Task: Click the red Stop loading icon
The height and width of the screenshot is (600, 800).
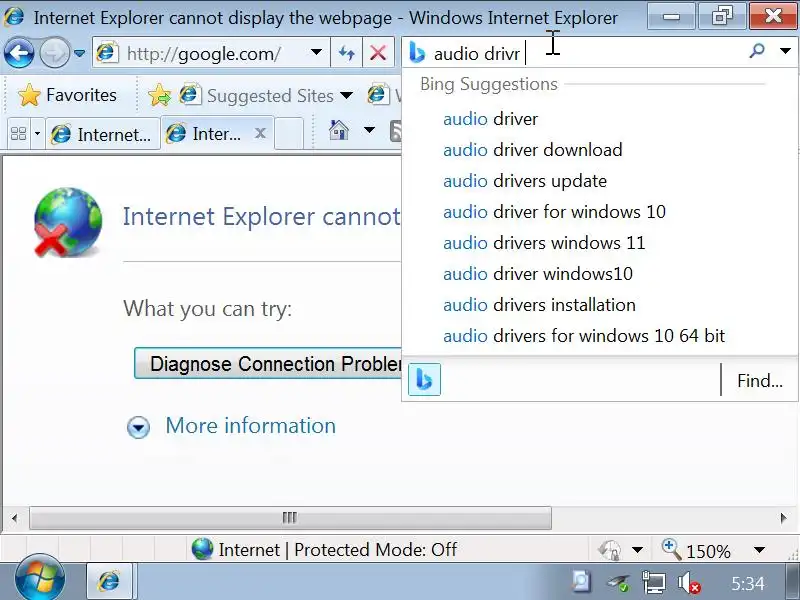Action: [378, 53]
